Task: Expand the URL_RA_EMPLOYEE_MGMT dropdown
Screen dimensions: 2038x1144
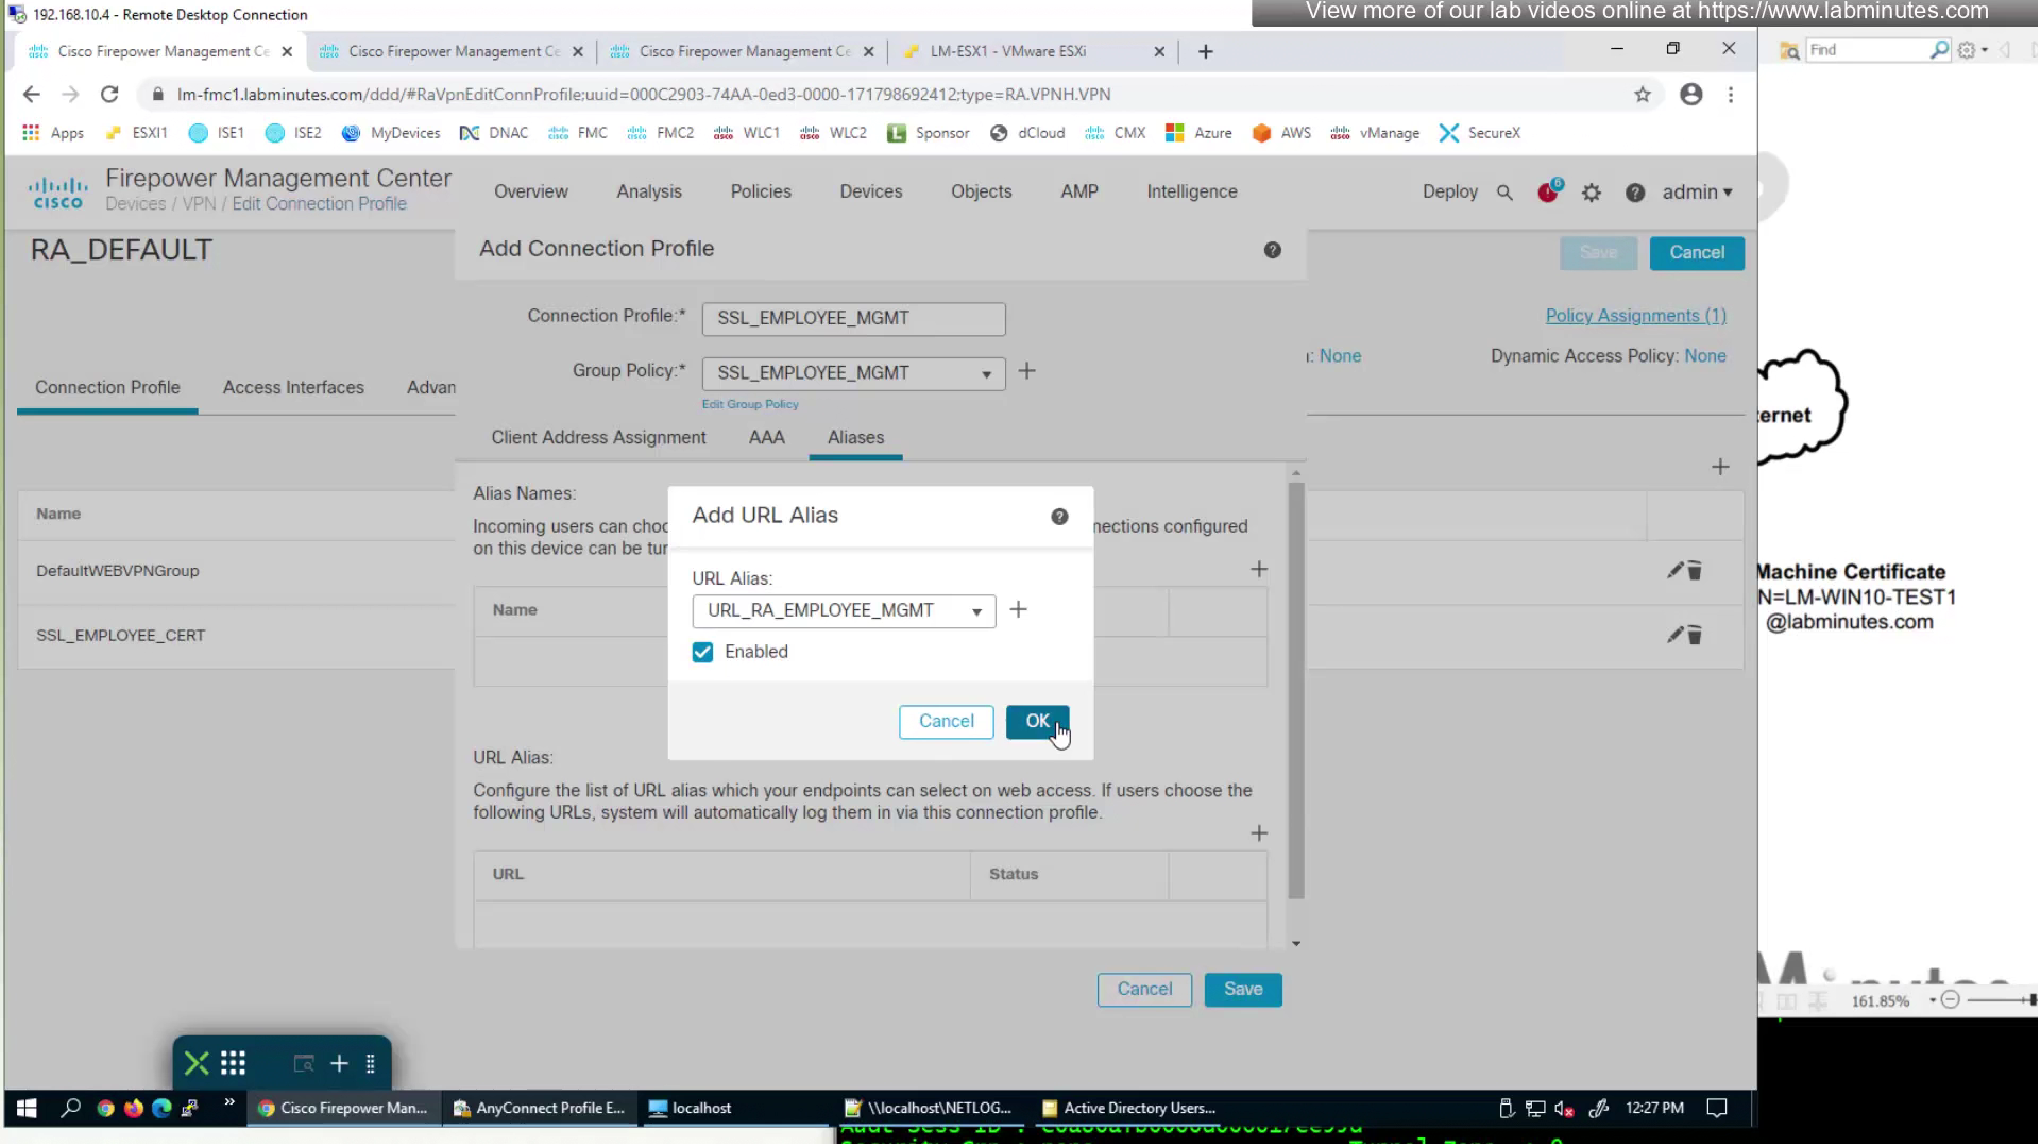Action: point(976,611)
